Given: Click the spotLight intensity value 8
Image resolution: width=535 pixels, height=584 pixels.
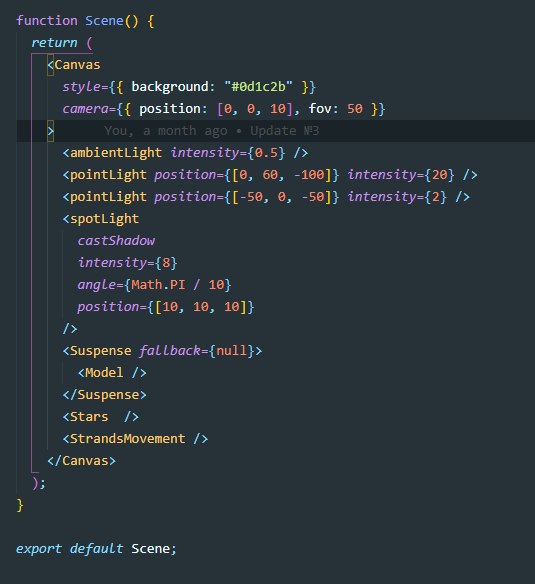Looking at the screenshot, I should pos(166,263).
